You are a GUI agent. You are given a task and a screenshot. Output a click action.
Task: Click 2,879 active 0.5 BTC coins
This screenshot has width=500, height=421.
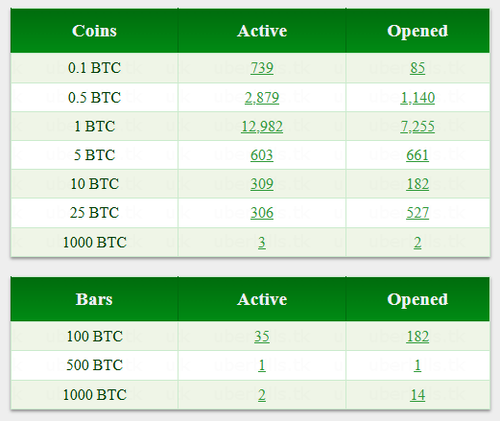(x=262, y=98)
